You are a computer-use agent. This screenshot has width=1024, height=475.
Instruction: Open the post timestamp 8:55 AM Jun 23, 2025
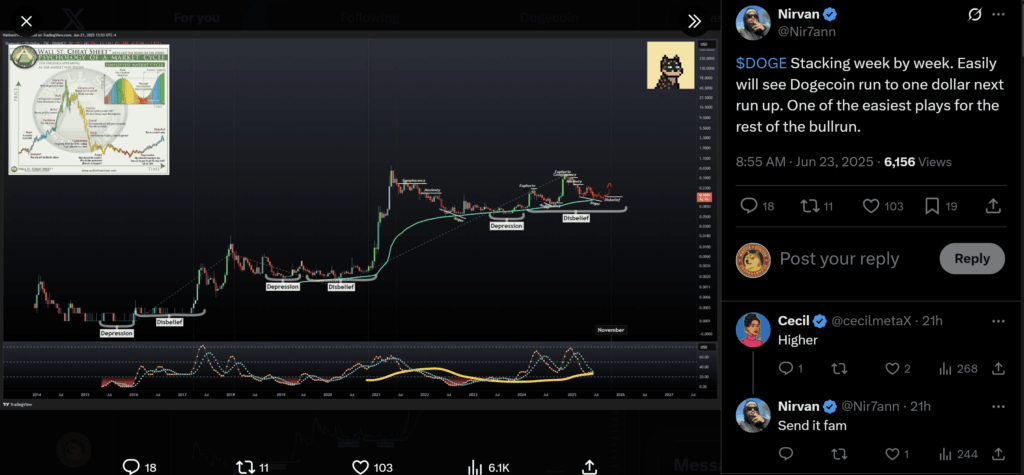[805, 162]
